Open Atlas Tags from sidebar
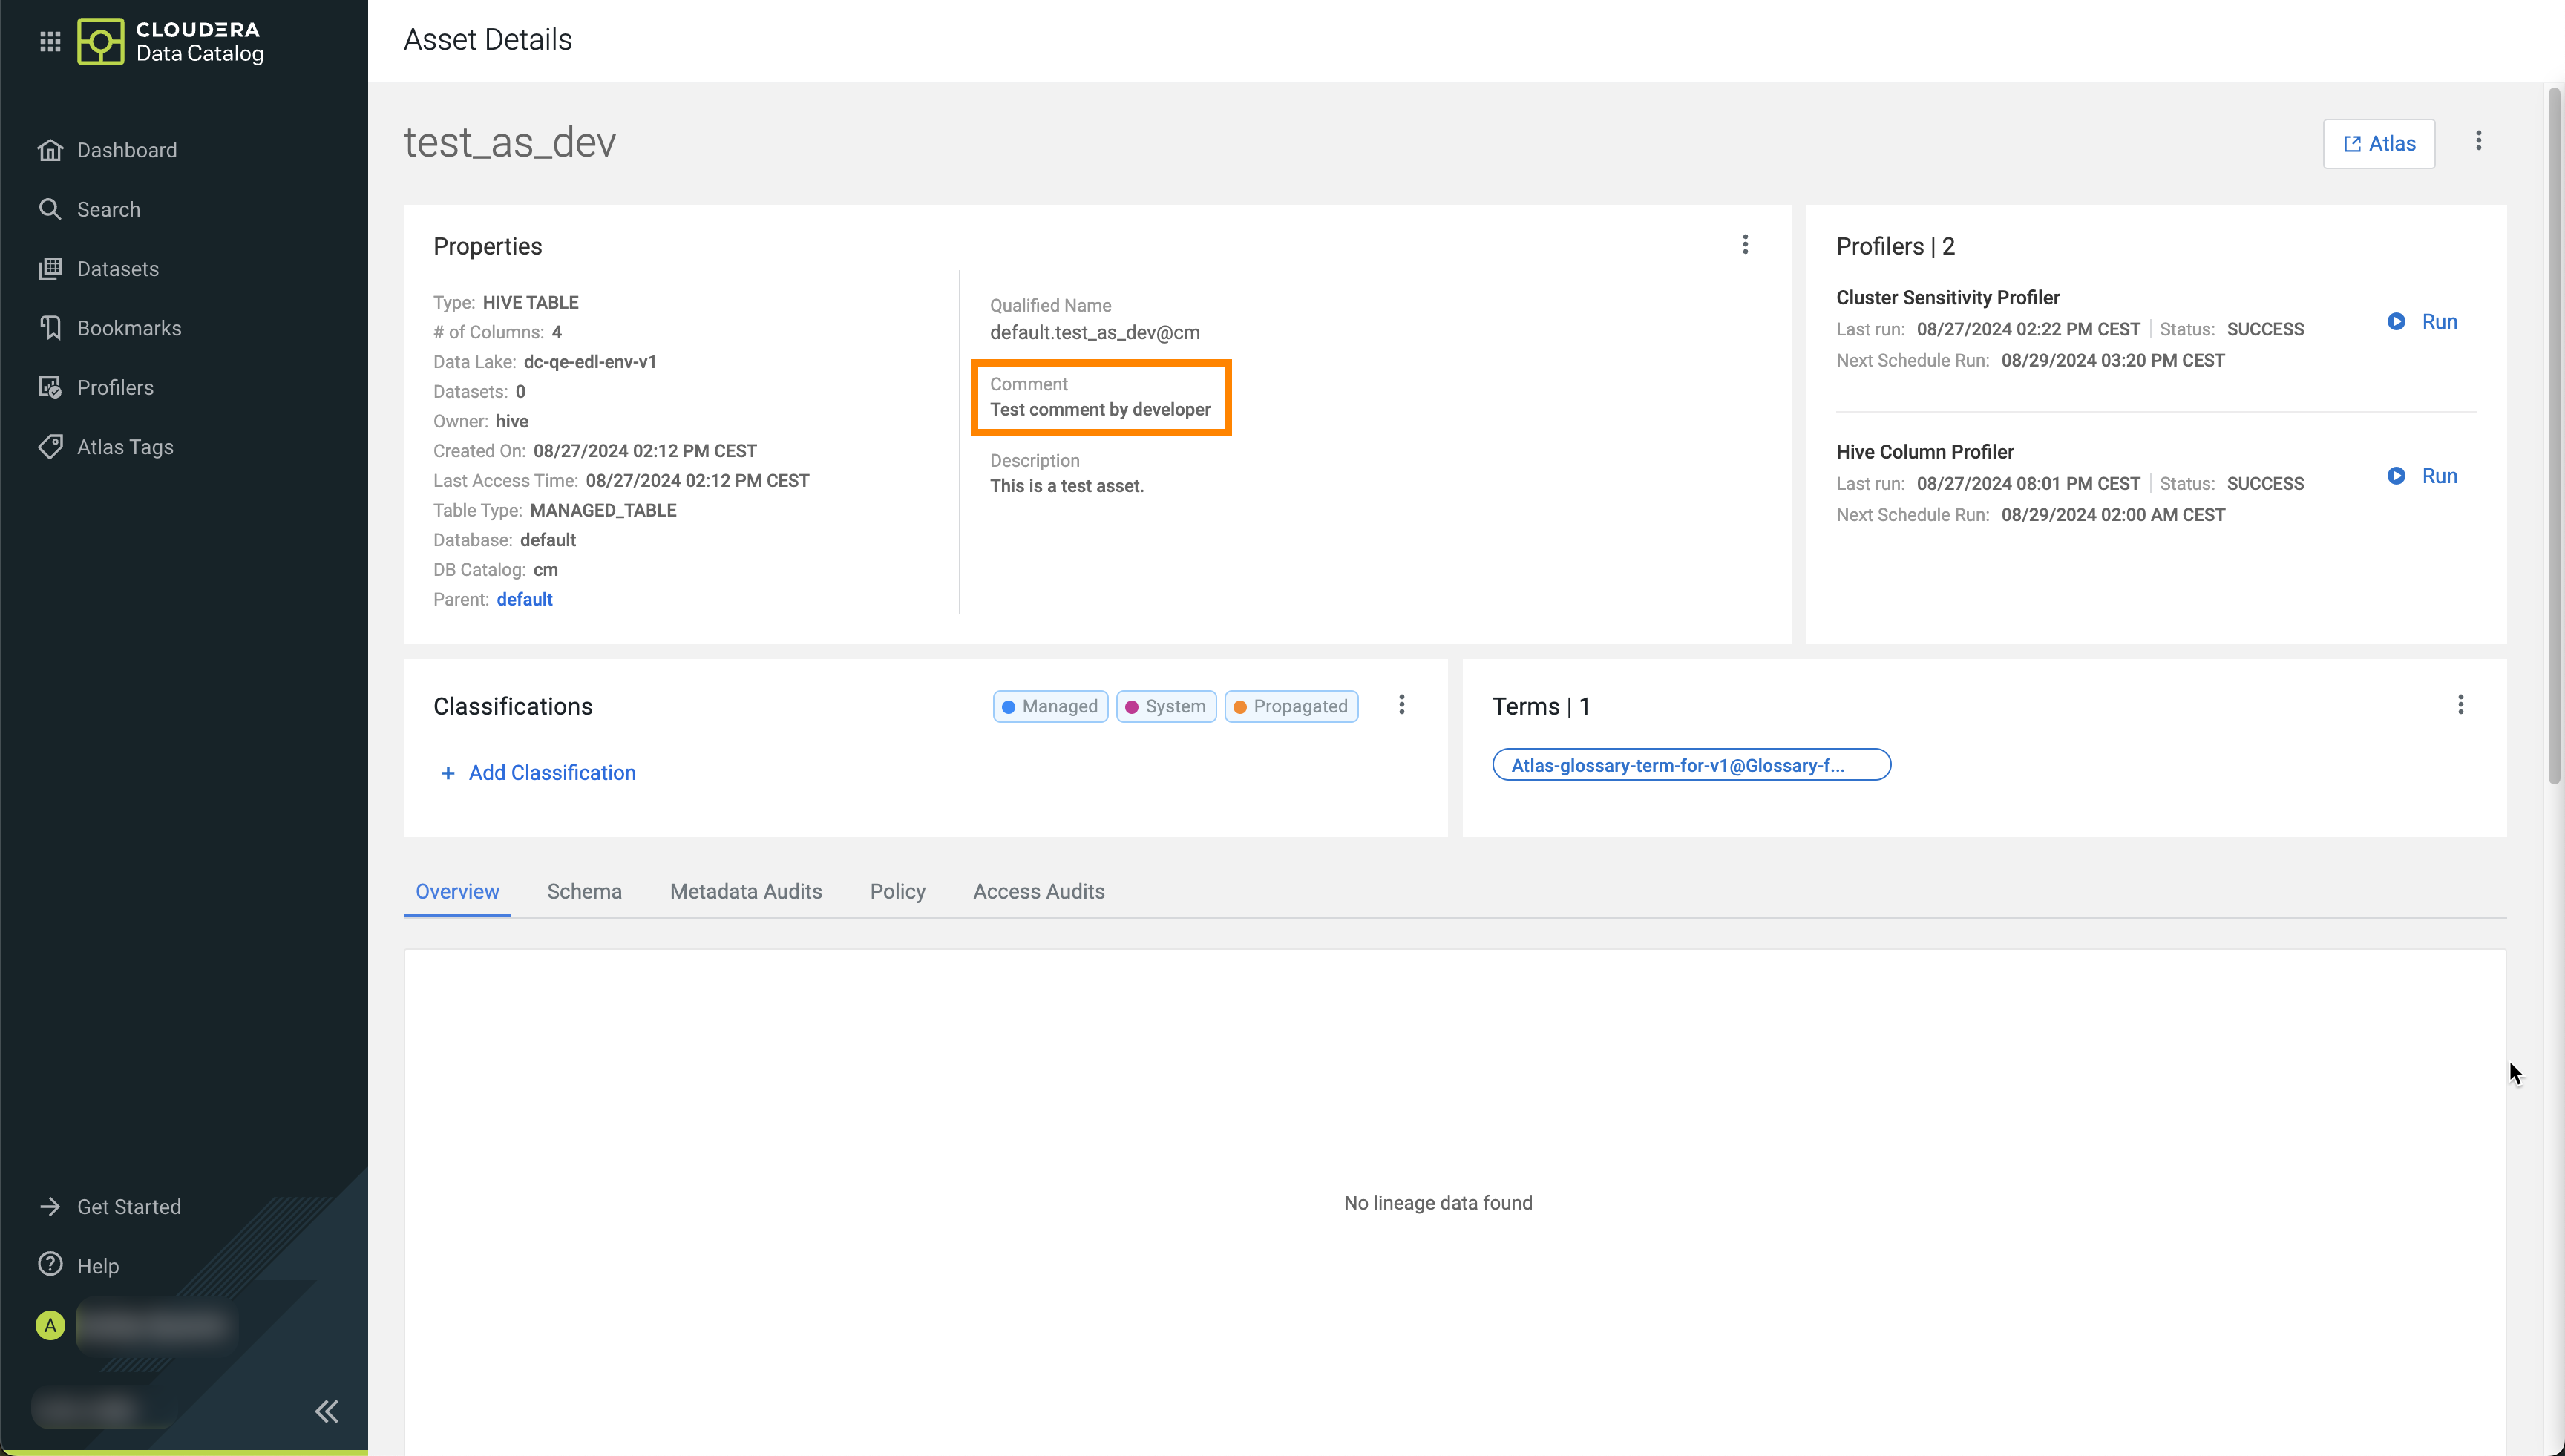Image resolution: width=2565 pixels, height=1456 pixels. click(x=124, y=447)
